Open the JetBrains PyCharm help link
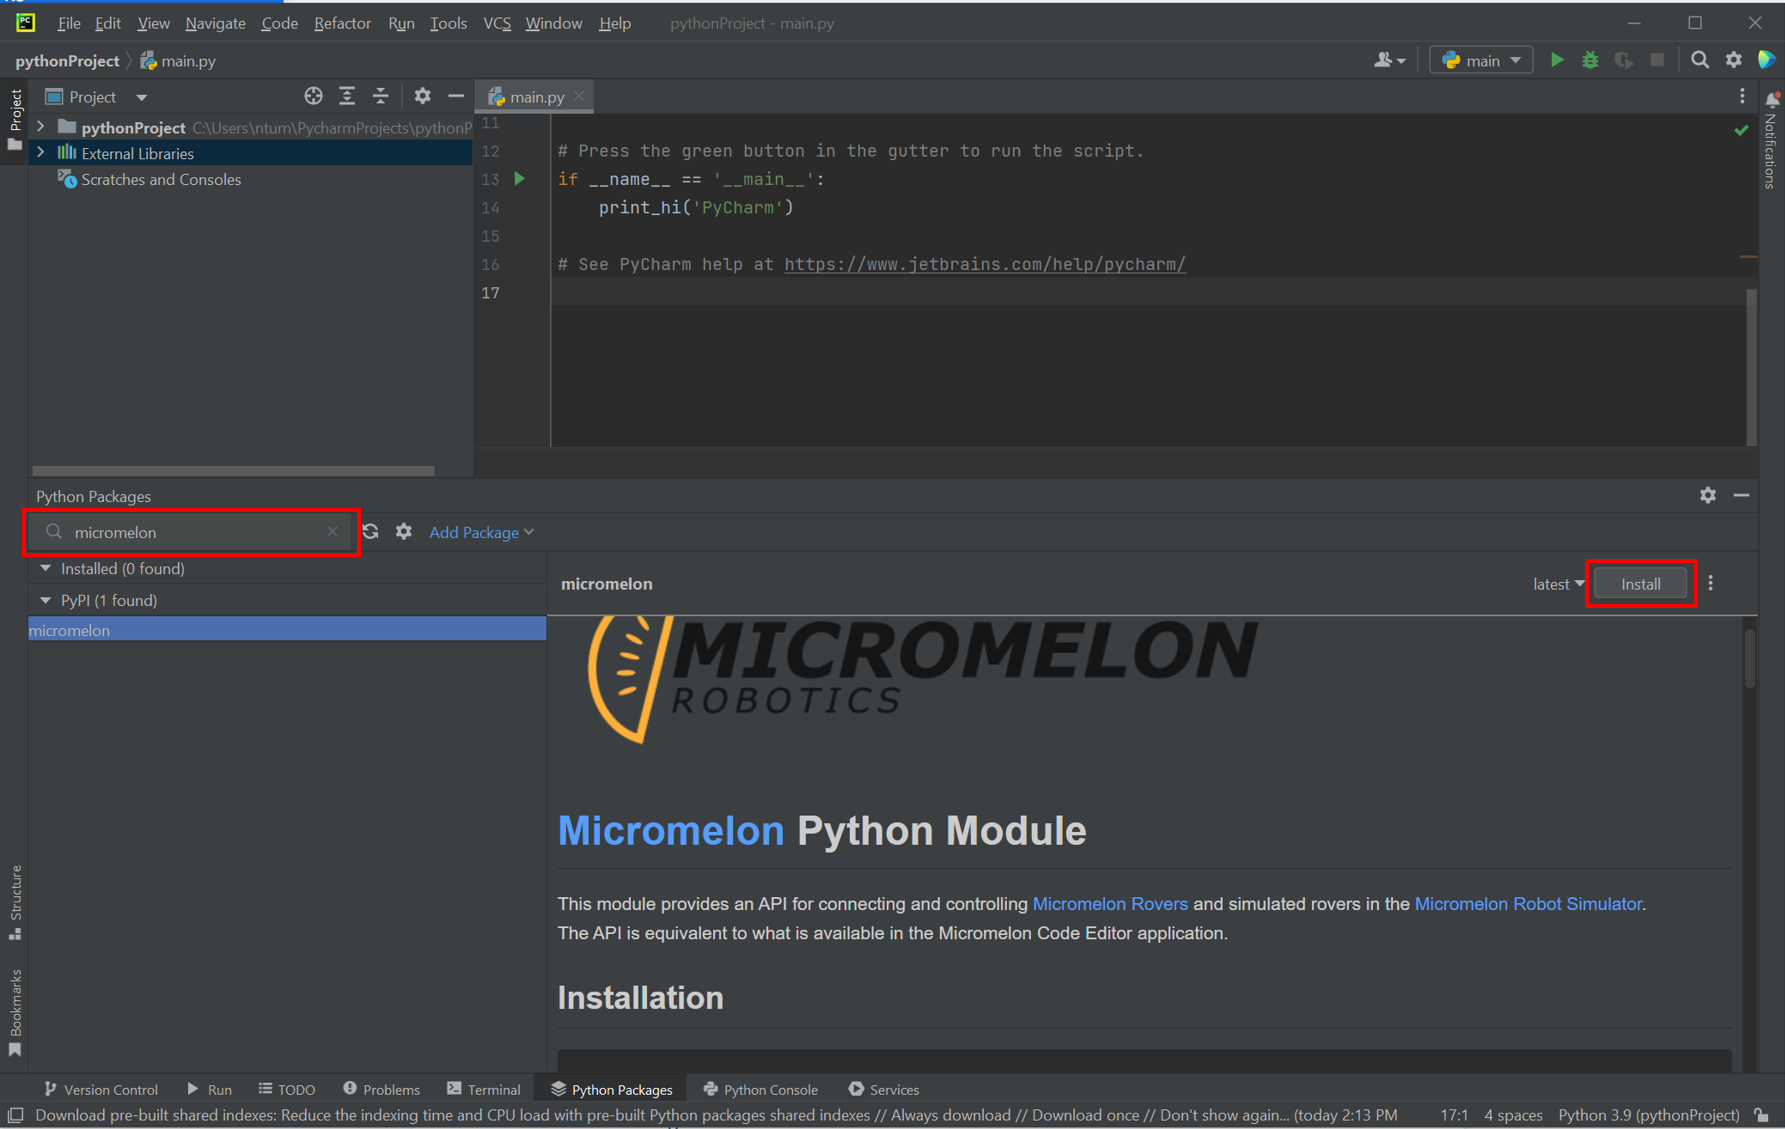Image resolution: width=1785 pixels, height=1129 pixels. click(x=985, y=264)
